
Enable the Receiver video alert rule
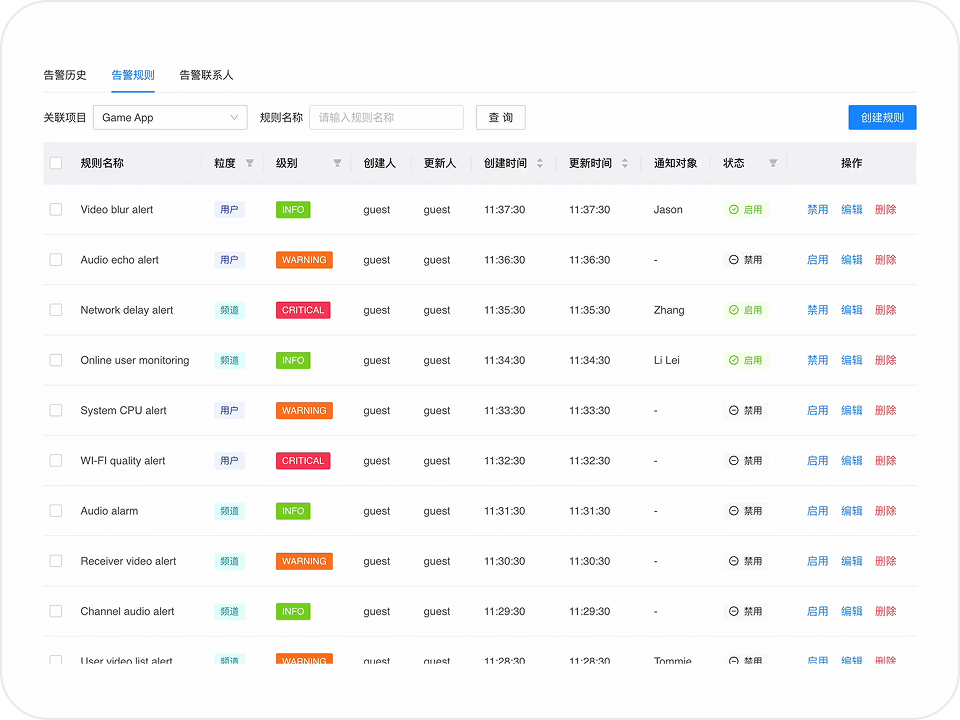[817, 561]
